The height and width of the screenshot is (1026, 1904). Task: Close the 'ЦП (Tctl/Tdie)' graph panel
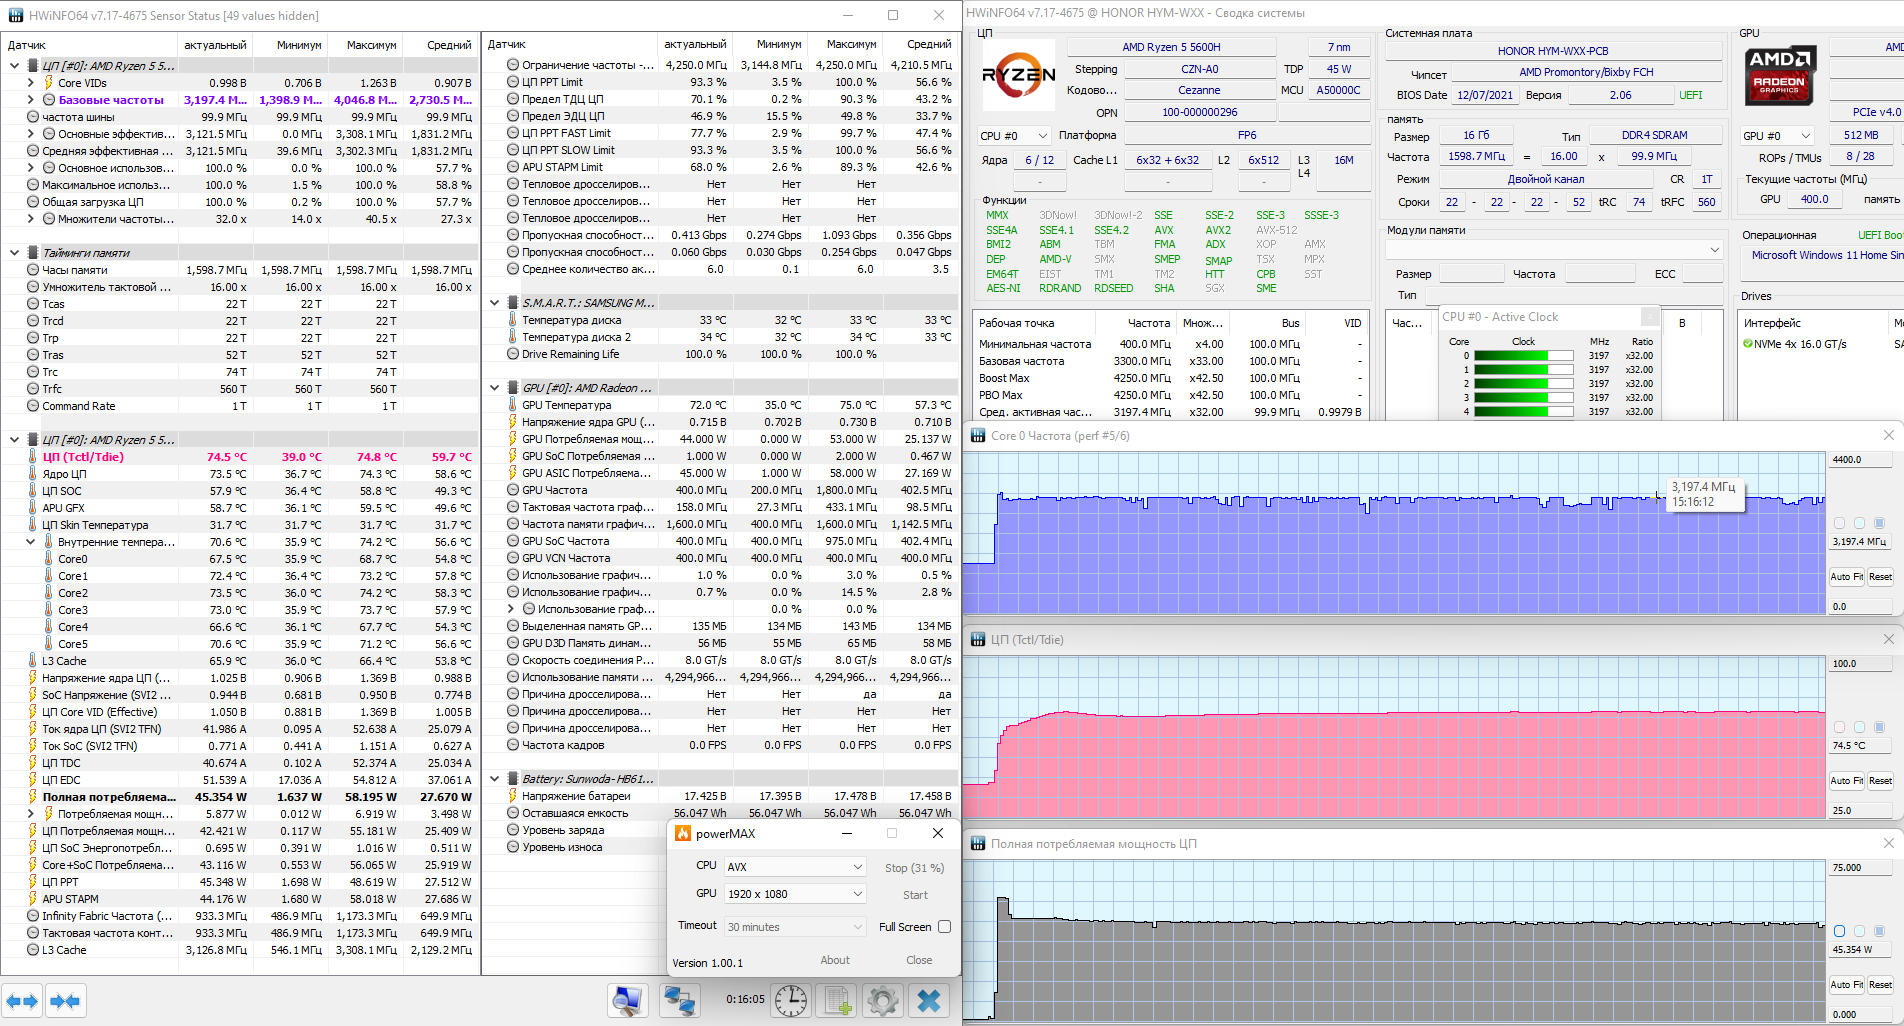[1888, 639]
